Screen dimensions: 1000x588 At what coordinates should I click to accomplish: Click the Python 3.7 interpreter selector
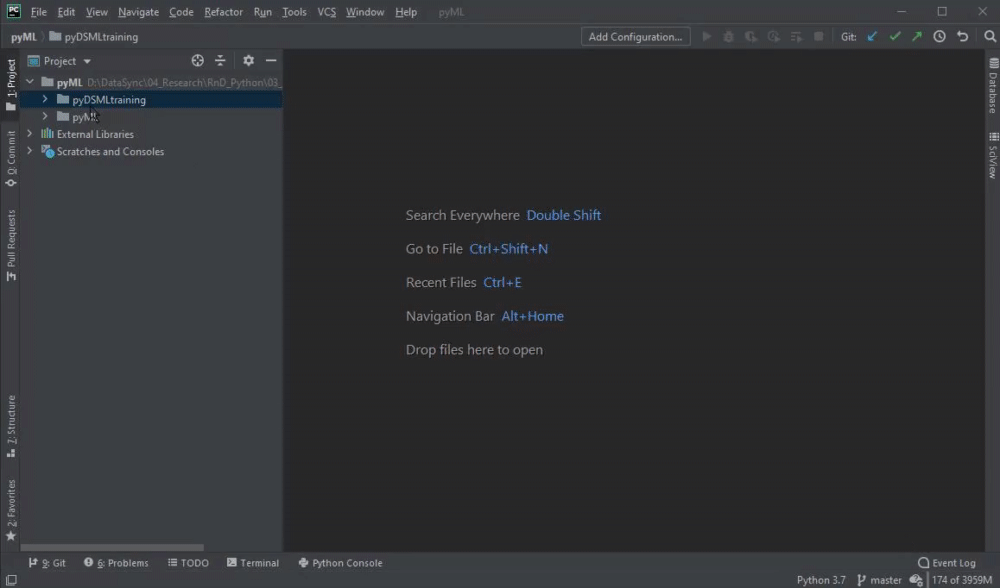point(821,580)
